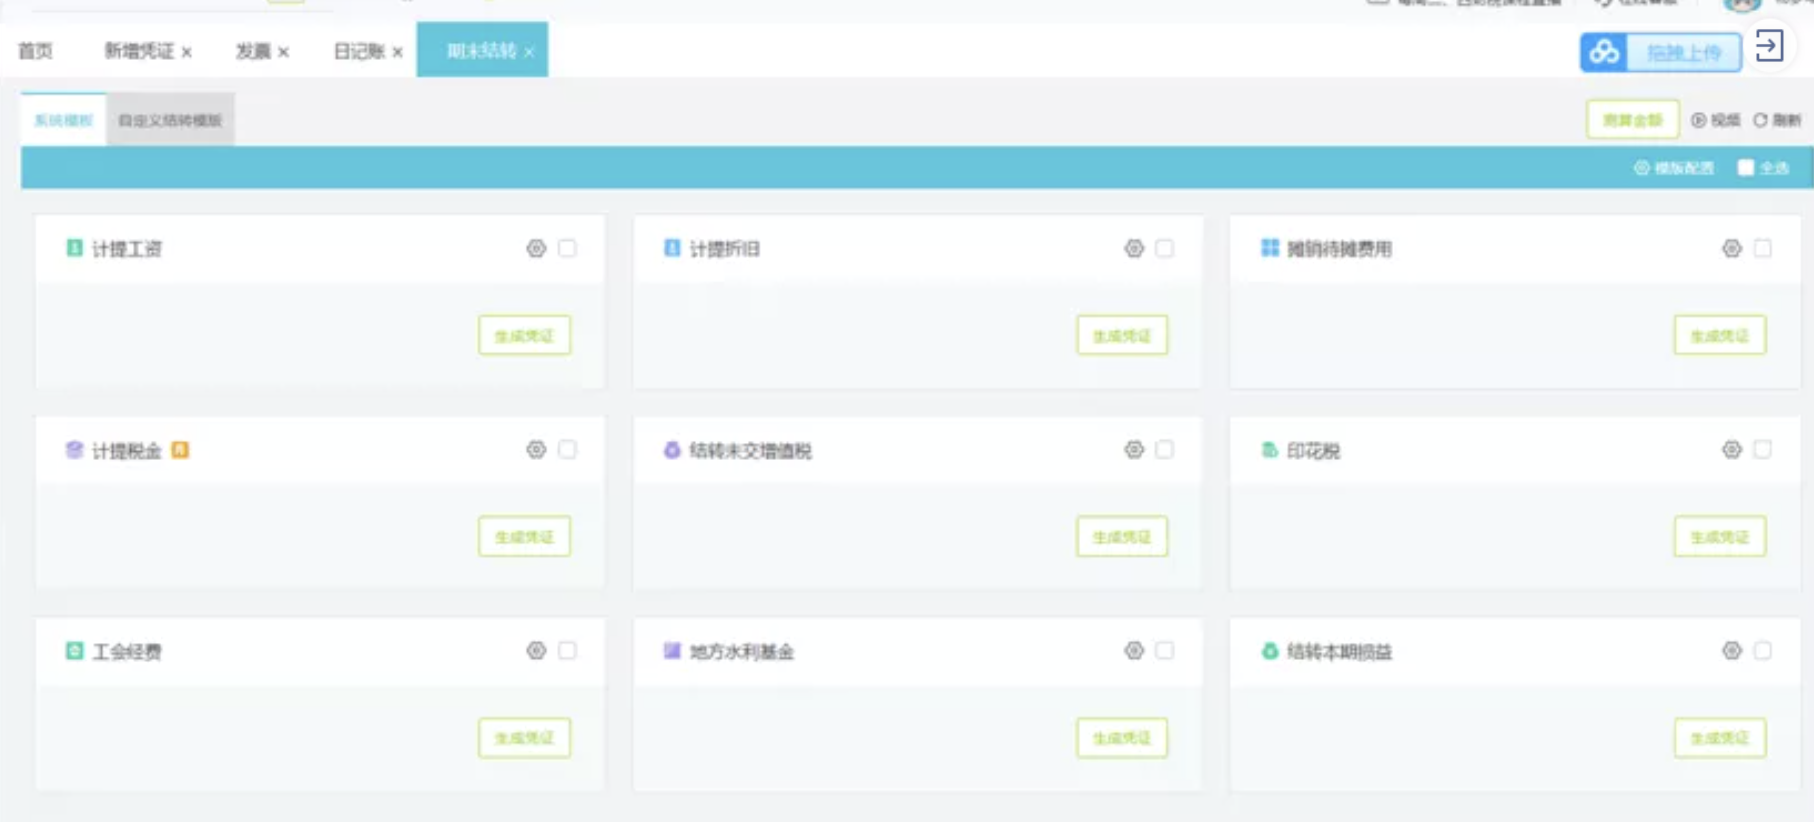Click the exit arrow icon at top right

tap(1769, 46)
